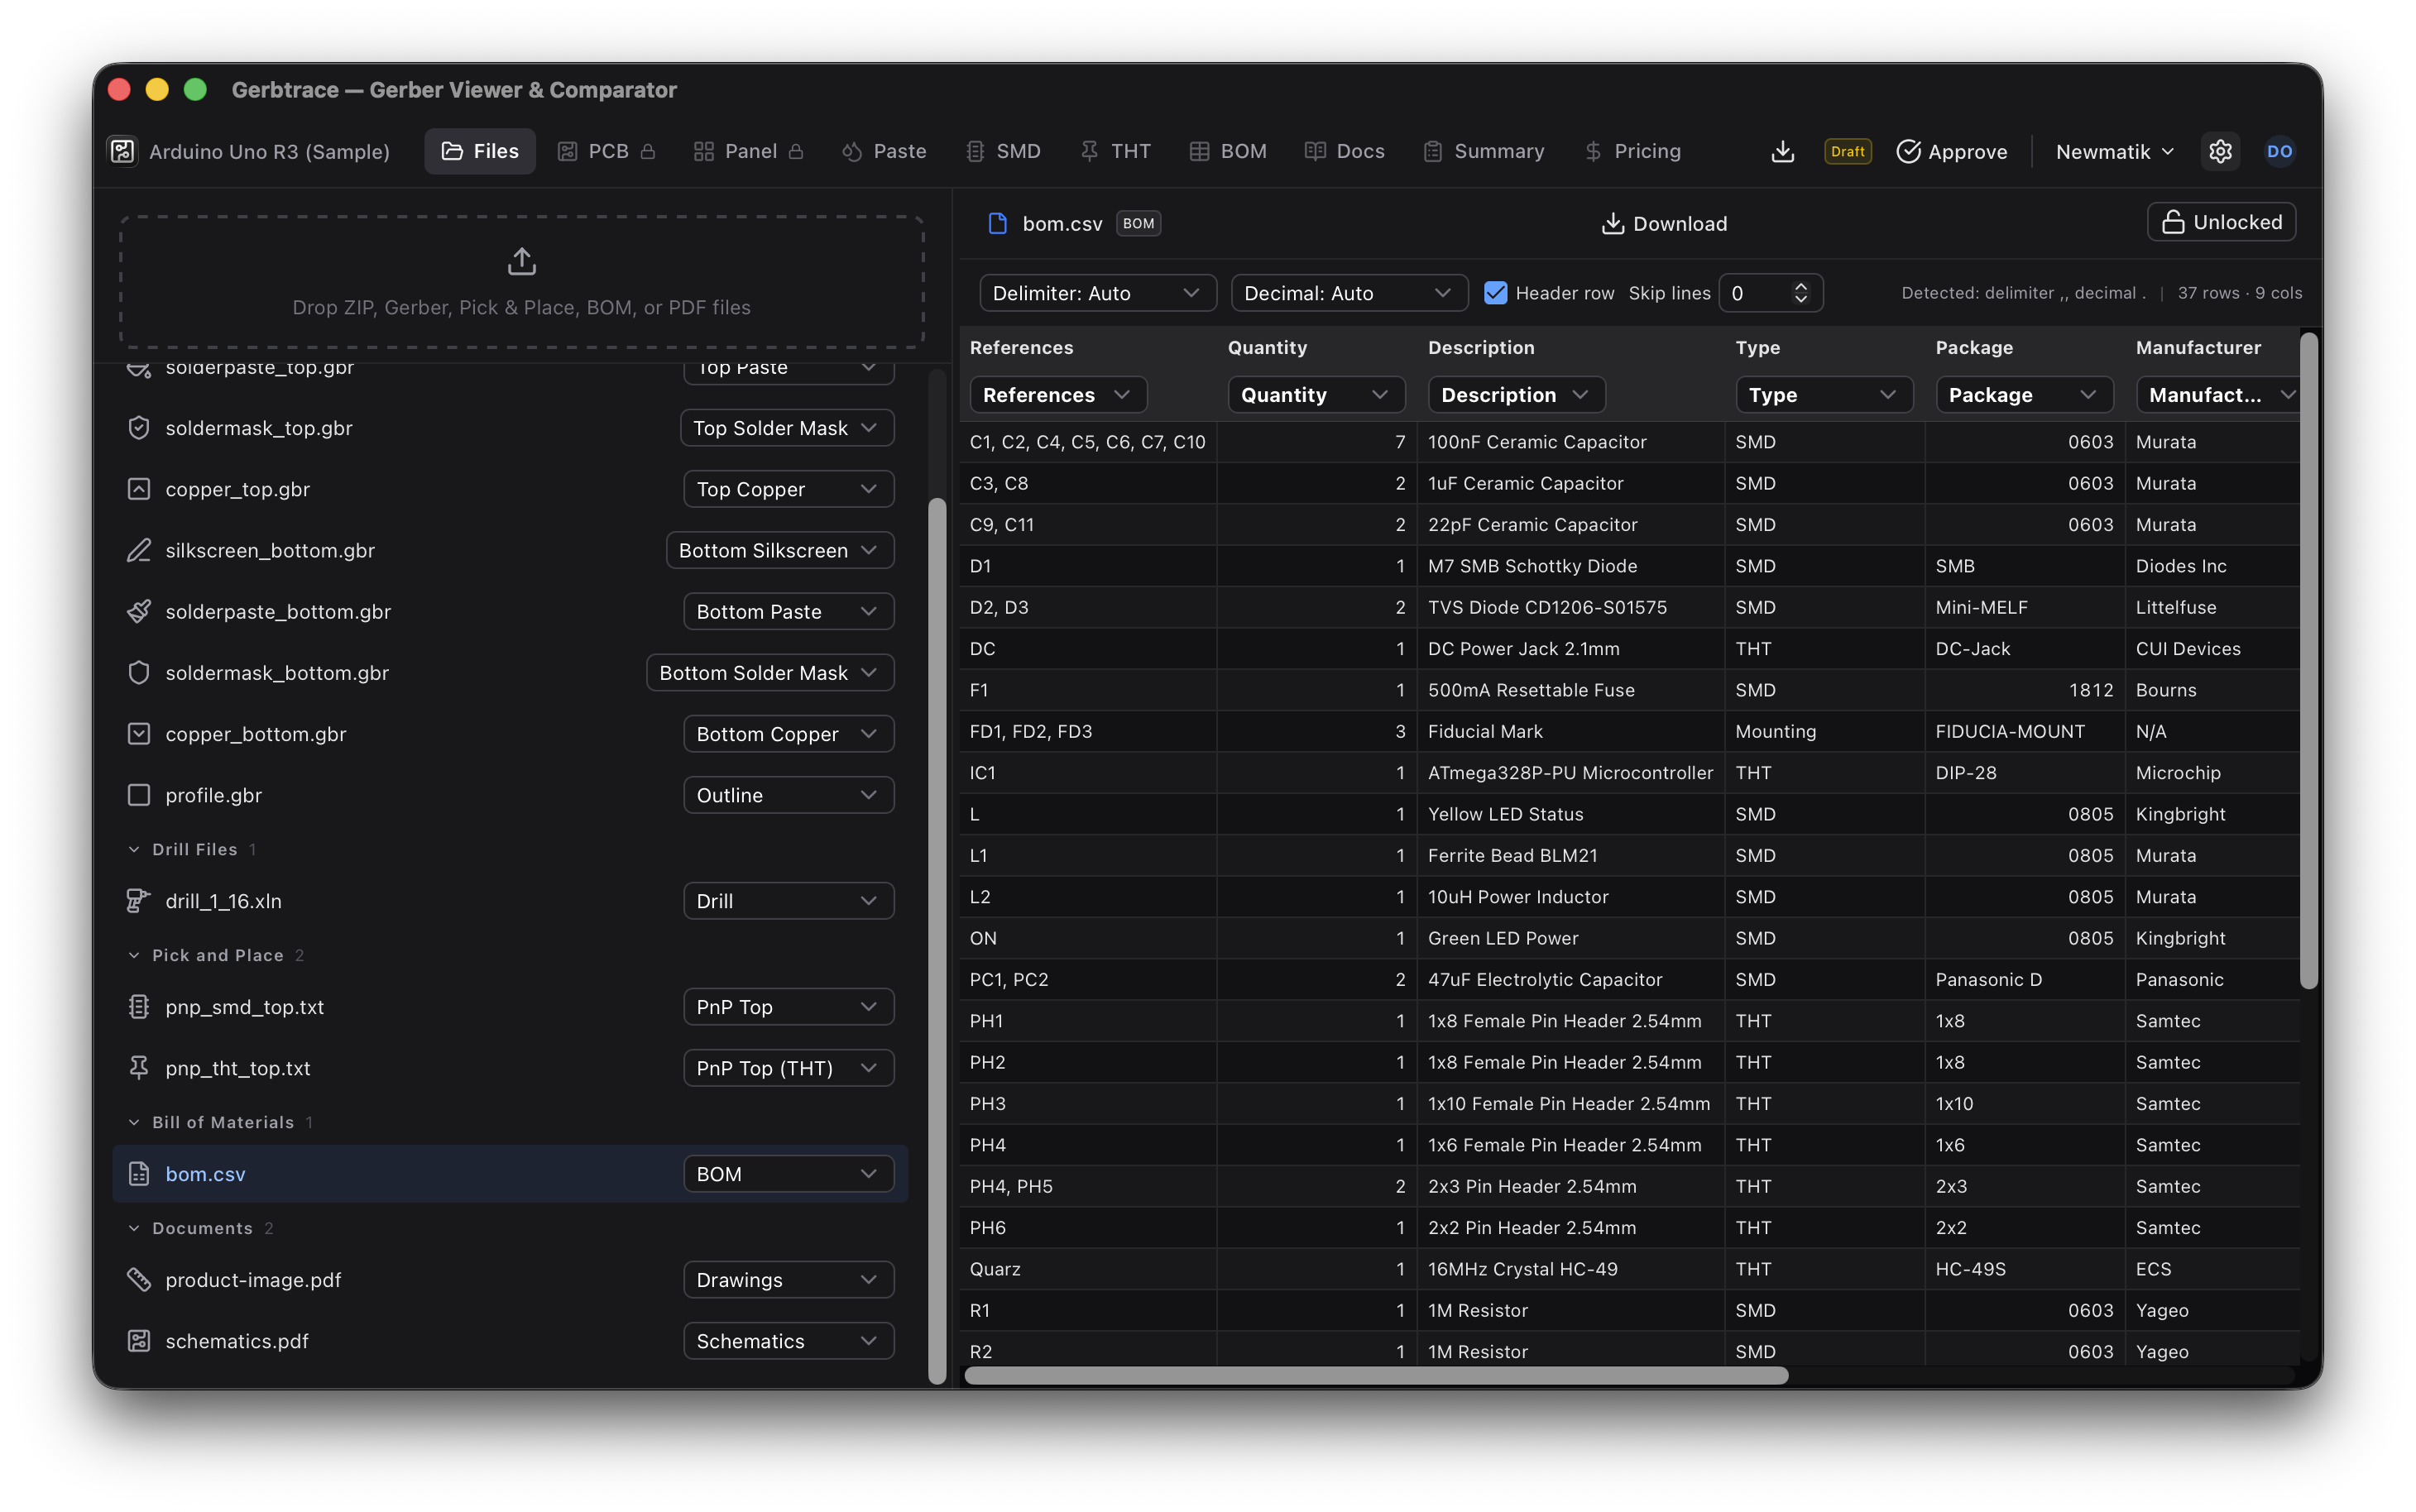Open the Bottom Silkscreen layer type dropdown
The image size is (2416, 1512).
[x=780, y=550]
